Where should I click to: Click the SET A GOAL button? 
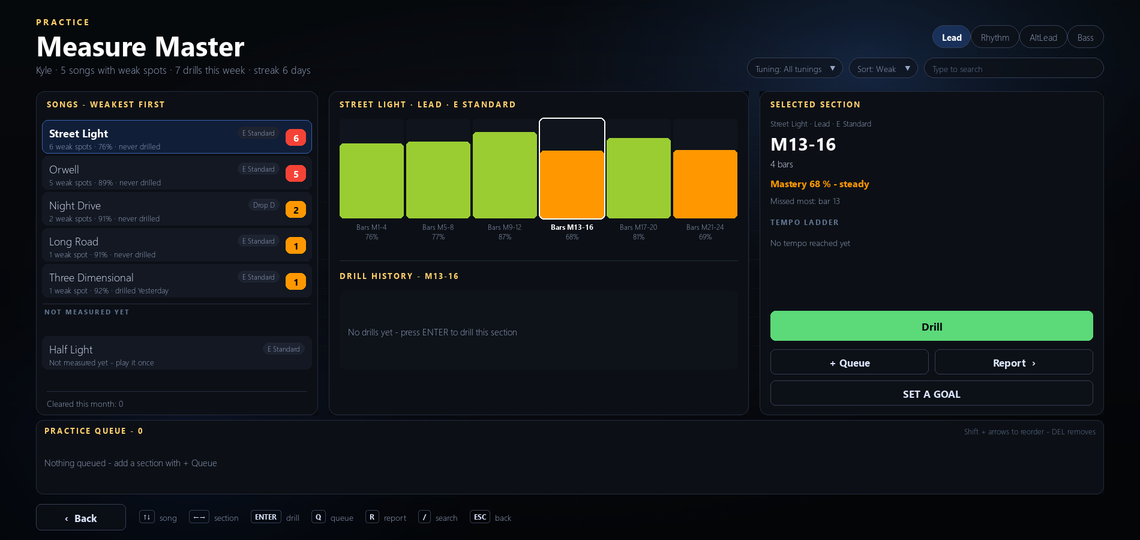coord(931,393)
